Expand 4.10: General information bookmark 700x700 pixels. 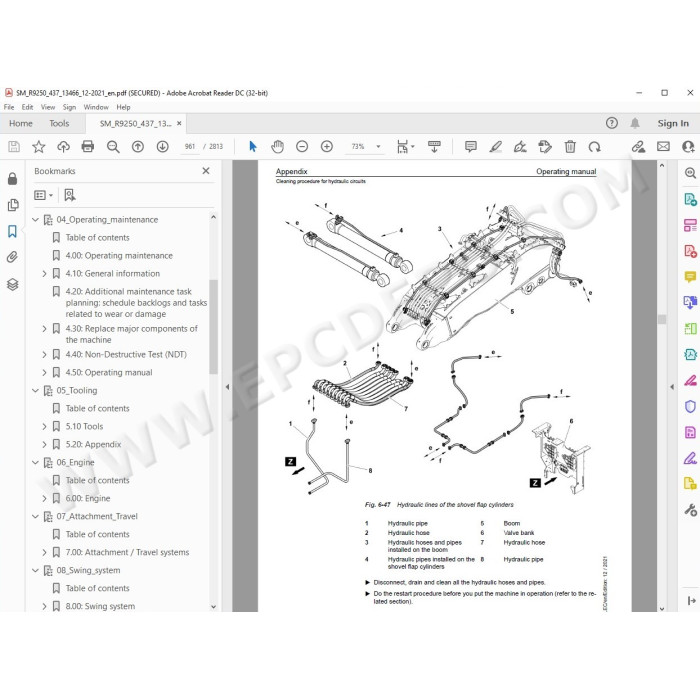[x=44, y=274]
